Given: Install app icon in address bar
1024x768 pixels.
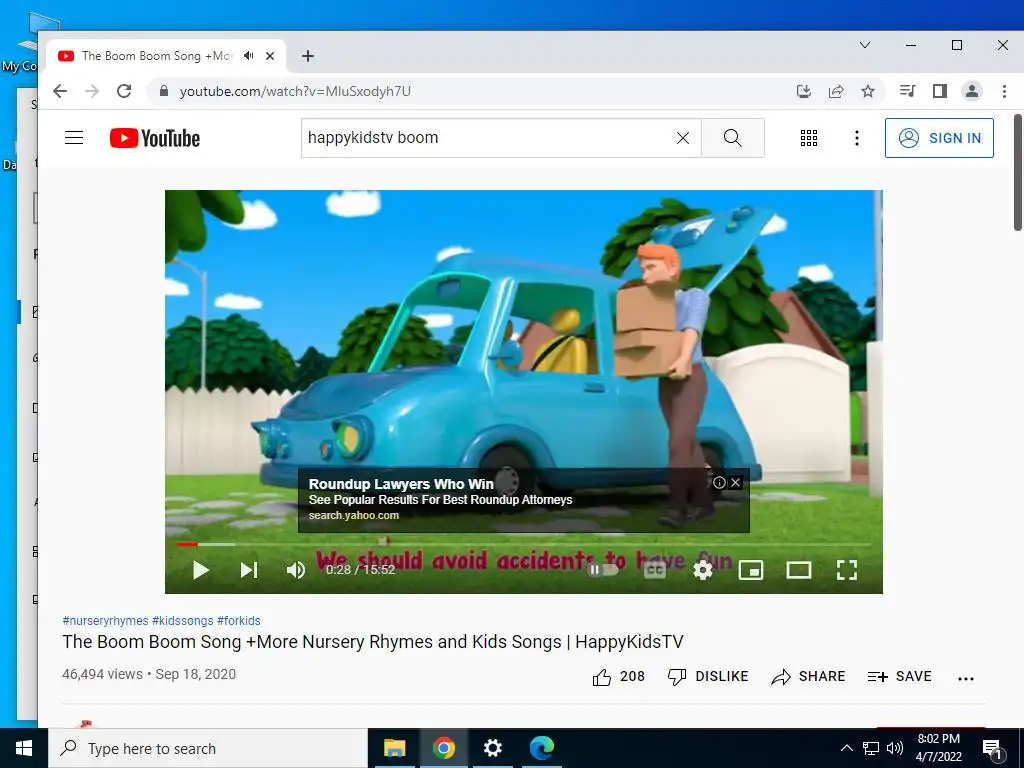Looking at the screenshot, I should pyautogui.click(x=804, y=91).
